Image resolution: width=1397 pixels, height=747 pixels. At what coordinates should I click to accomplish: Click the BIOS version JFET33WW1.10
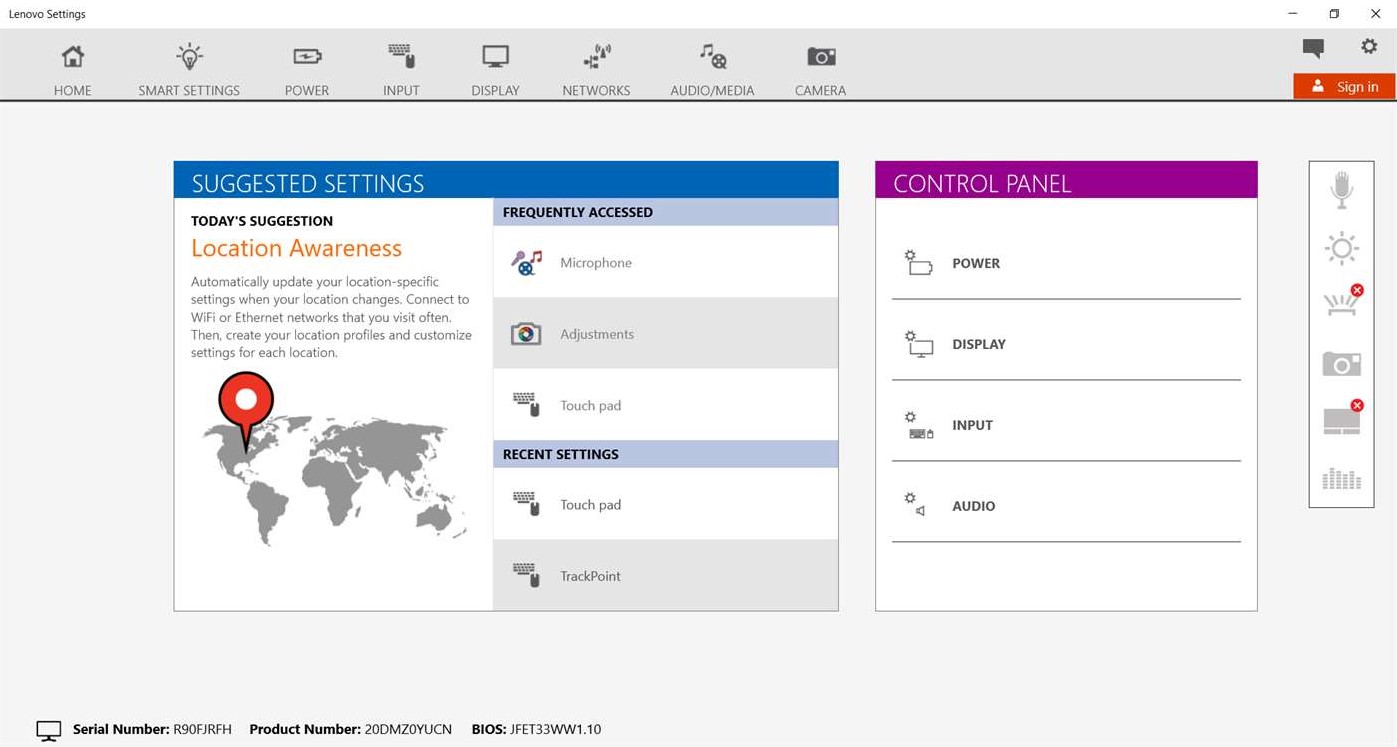click(555, 729)
